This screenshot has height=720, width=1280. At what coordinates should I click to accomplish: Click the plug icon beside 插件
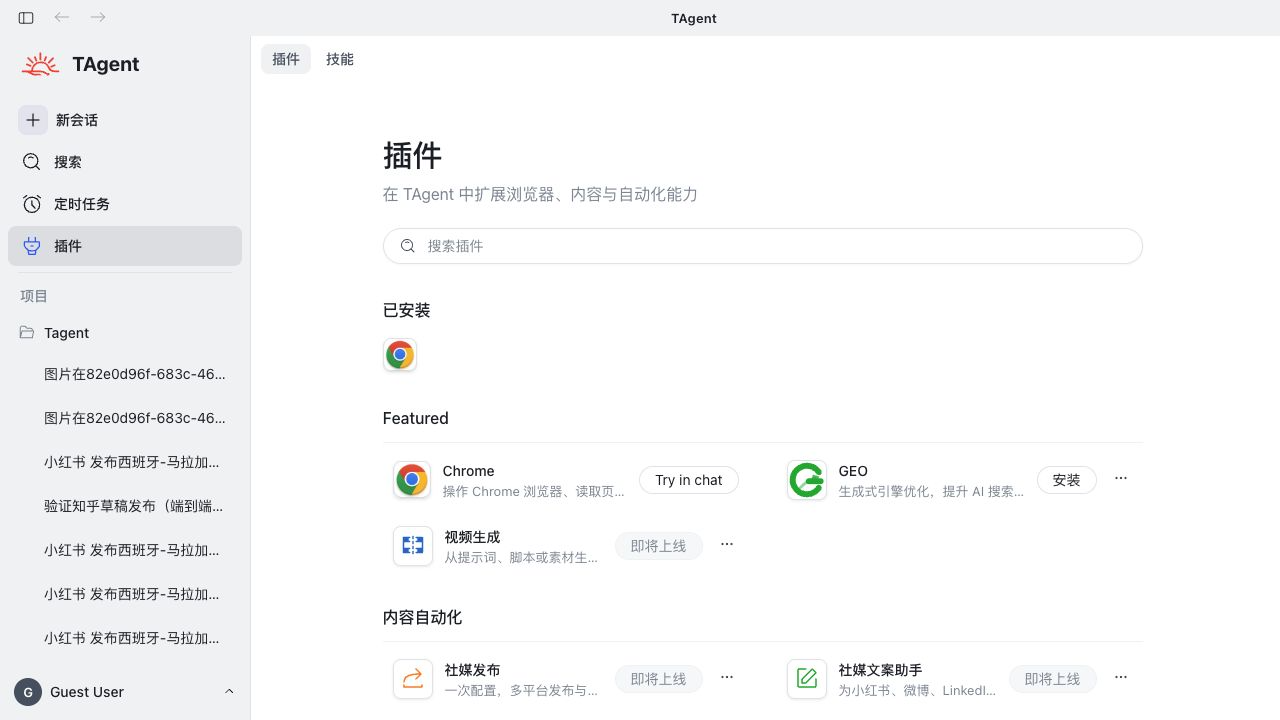[x=32, y=246]
